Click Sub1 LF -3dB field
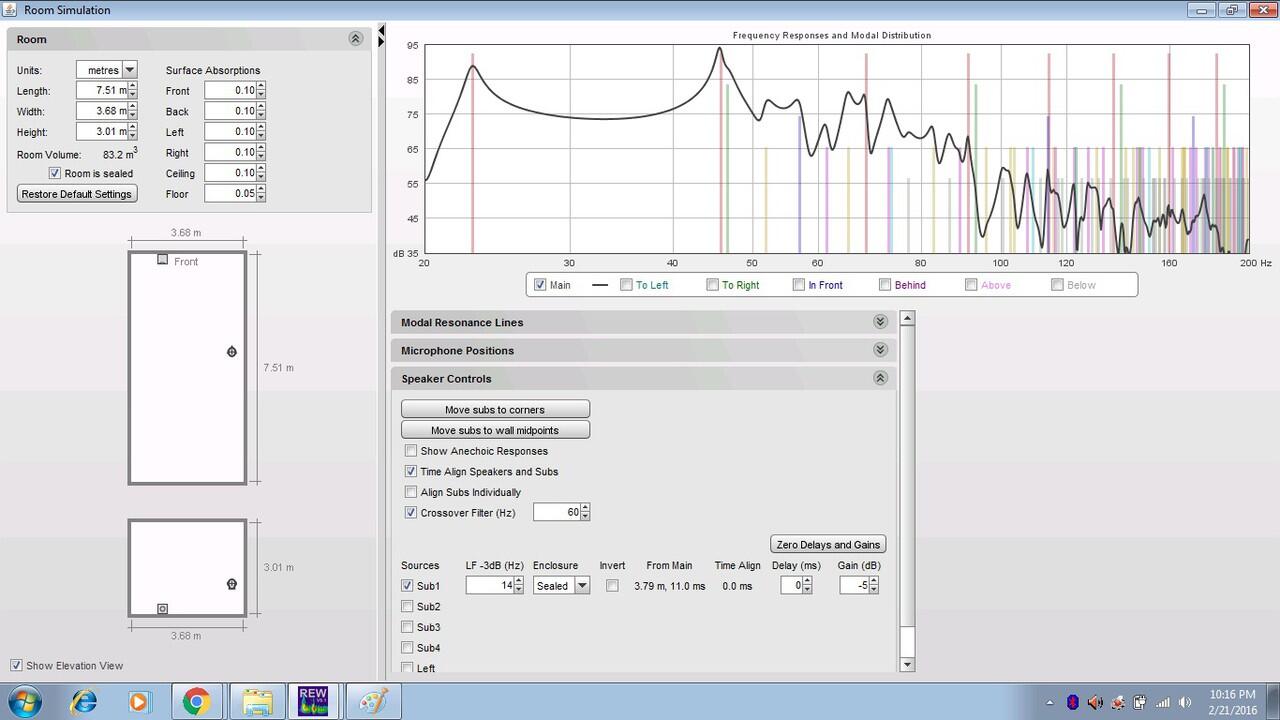The image size is (1280, 720). [x=490, y=586]
